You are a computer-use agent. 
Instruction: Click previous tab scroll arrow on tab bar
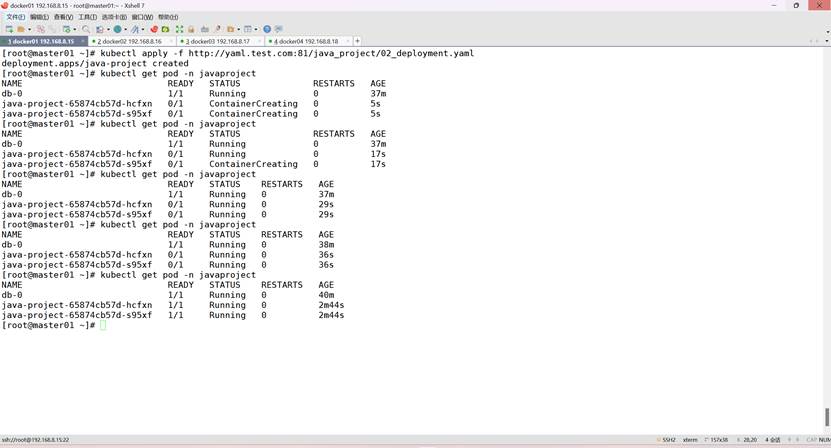pos(811,41)
